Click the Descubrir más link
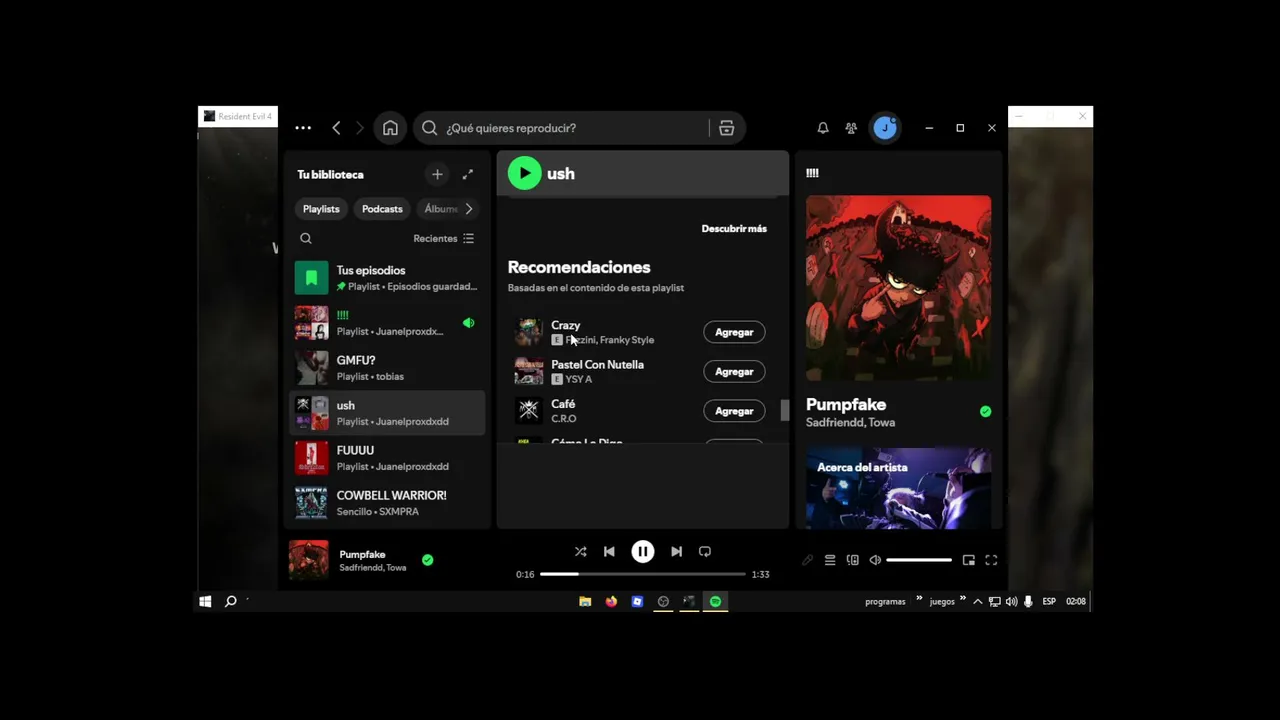1280x720 pixels. click(x=734, y=229)
